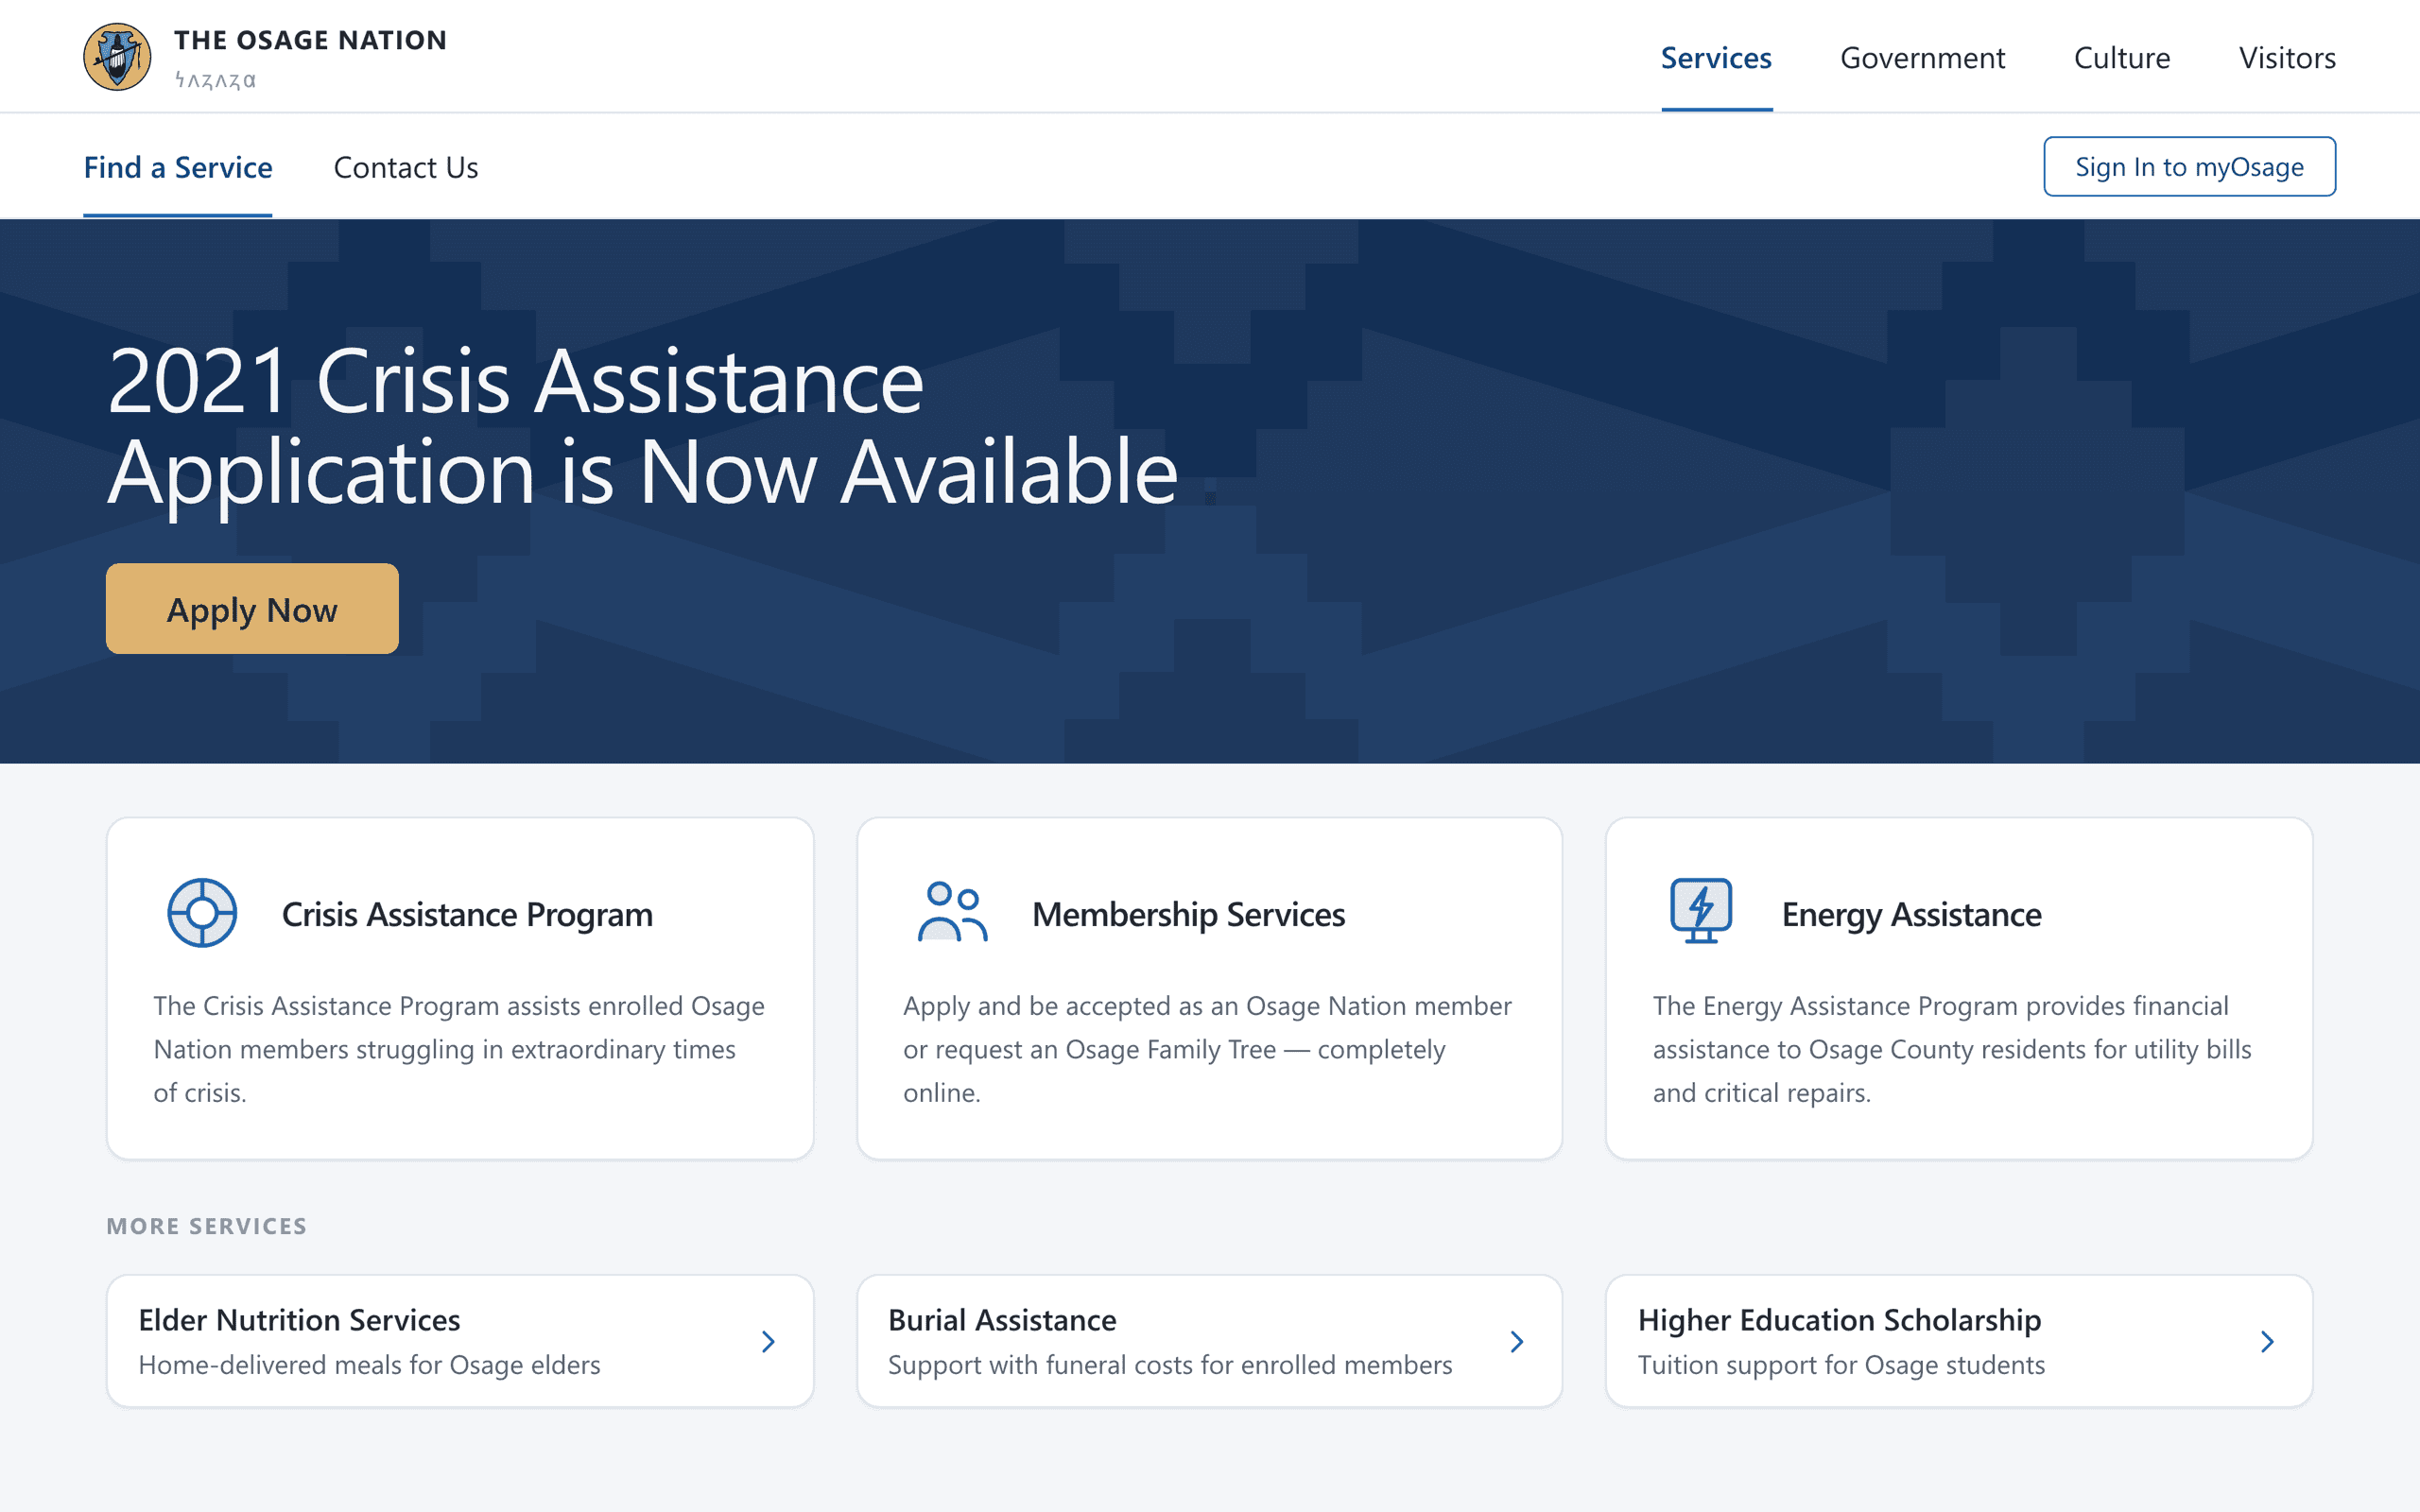This screenshot has width=2420, height=1512.
Task: Open the Government menu
Action: click(1922, 58)
